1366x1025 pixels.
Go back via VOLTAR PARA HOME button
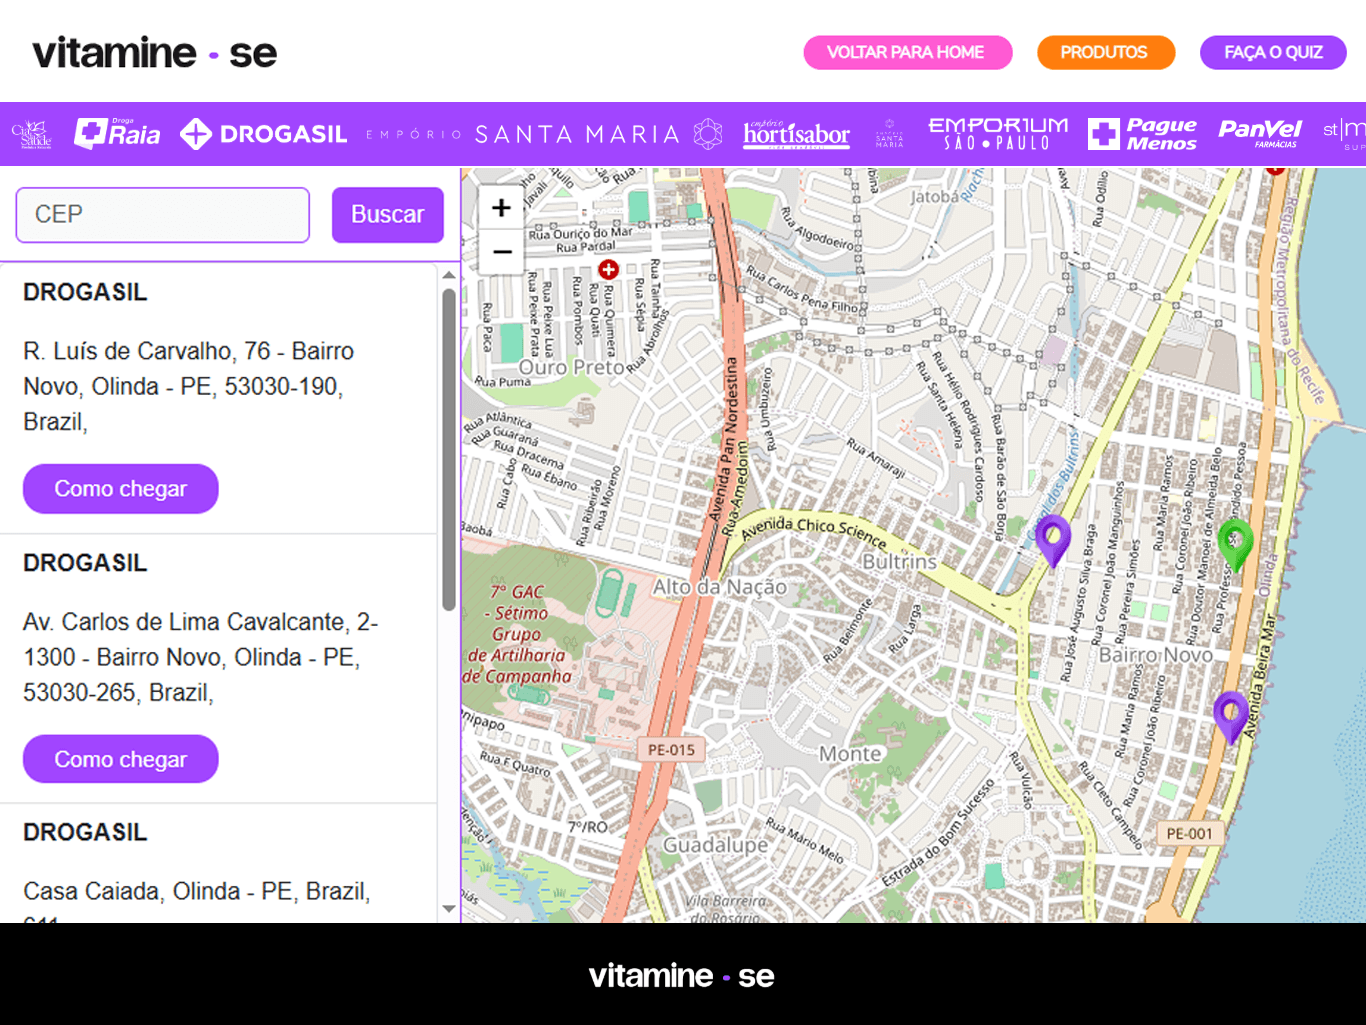(907, 52)
